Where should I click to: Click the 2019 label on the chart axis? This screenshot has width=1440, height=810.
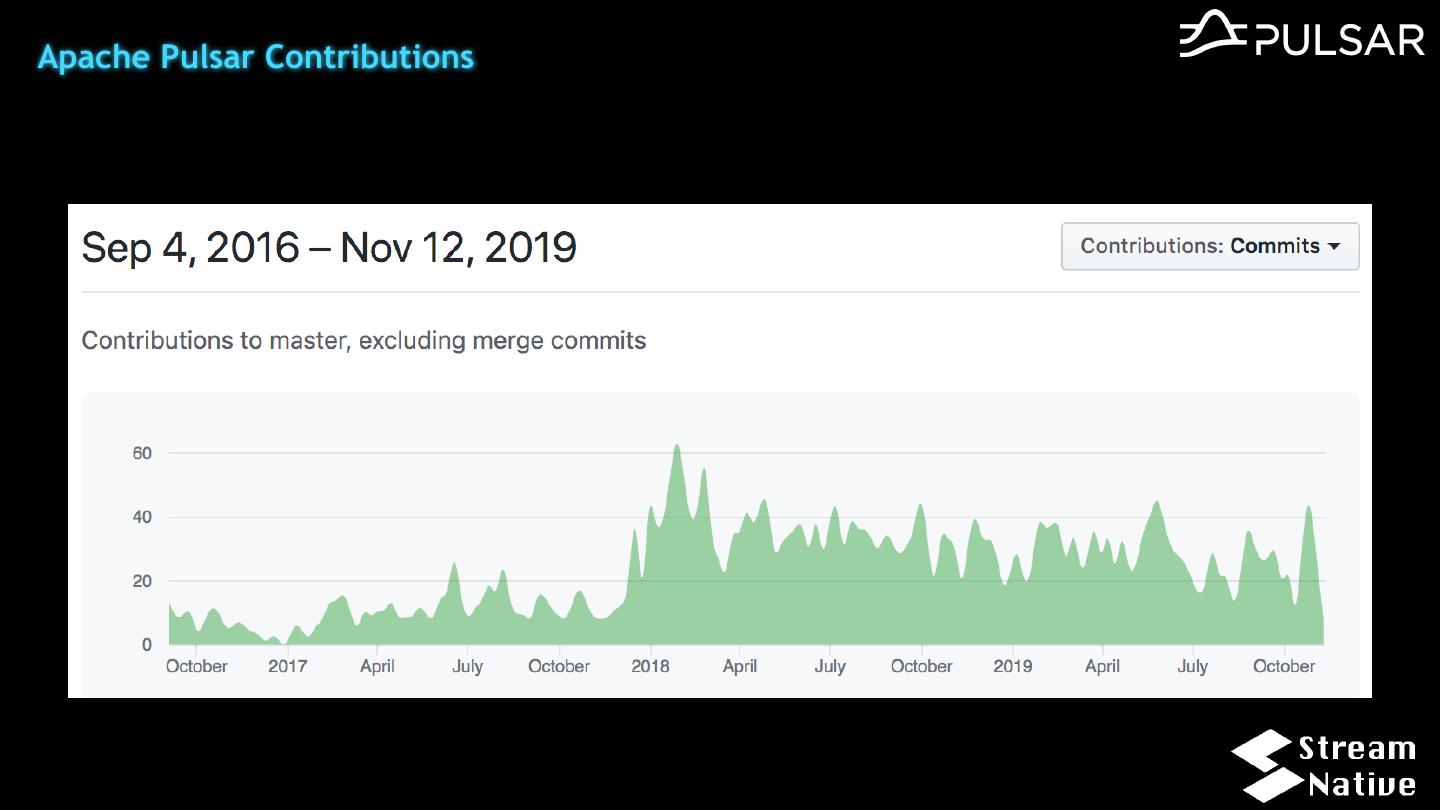tap(1013, 666)
